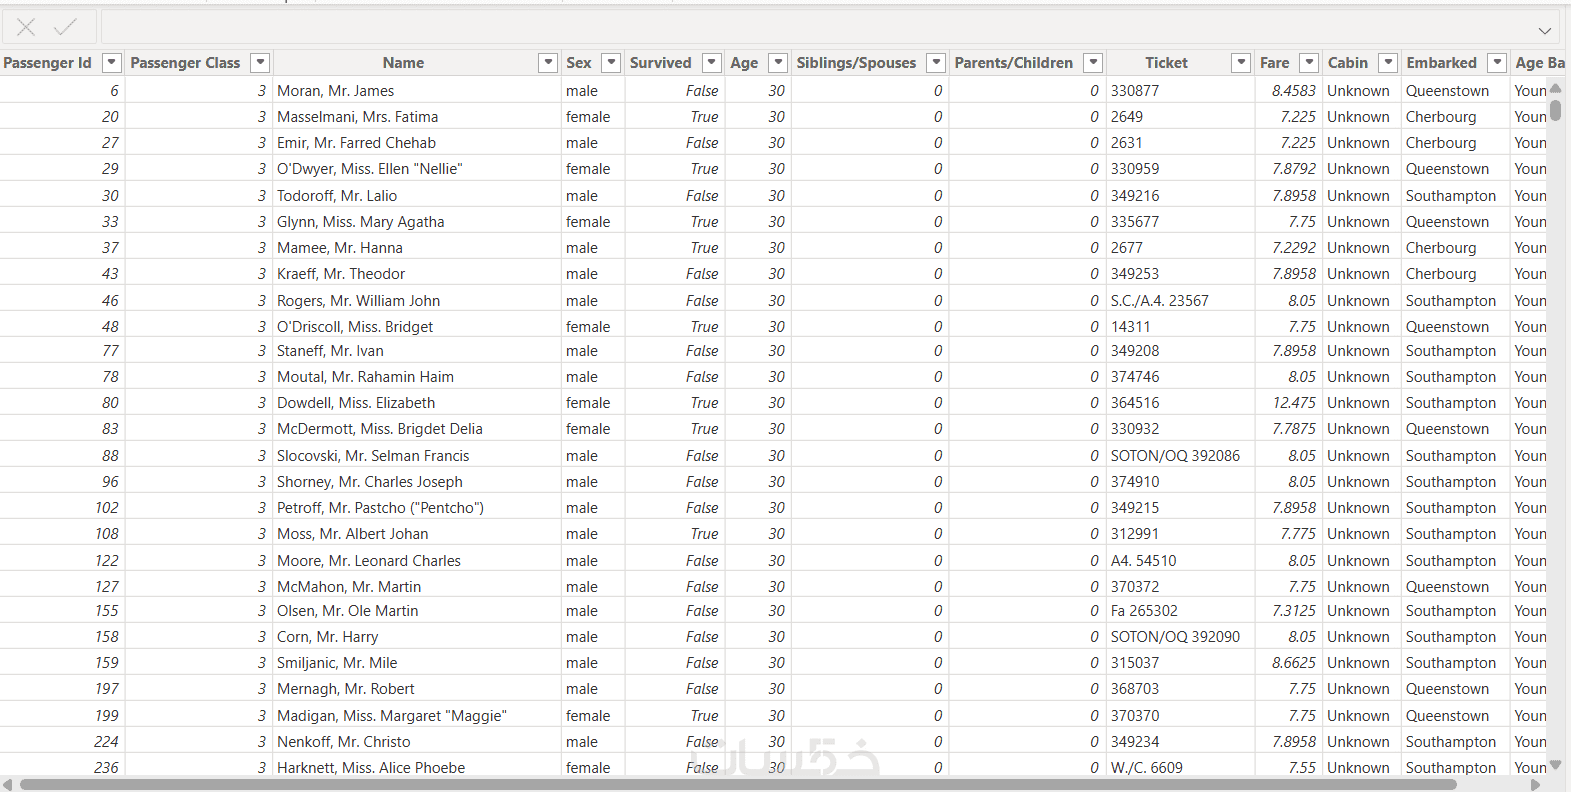Select the Siblings/Spouses column header label
This screenshot has height=792, width=1571.
pos(856,63)
